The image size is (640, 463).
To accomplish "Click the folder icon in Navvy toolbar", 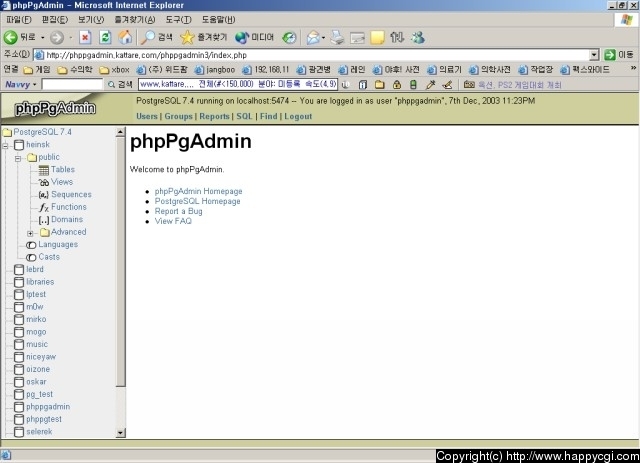I will point(380,85).
